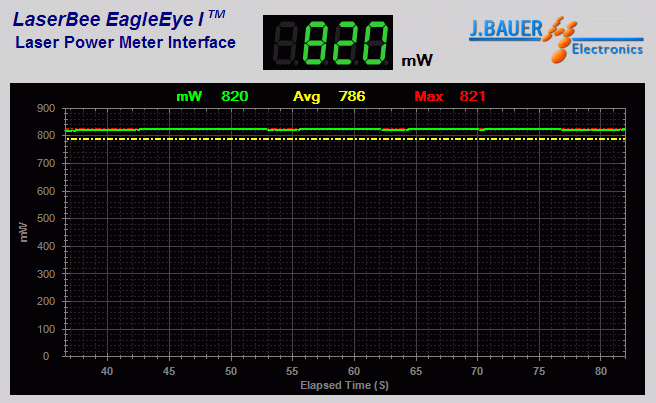The width and height of the screenshot is (656, 403).
Task: Click the 40 second mark on time axis
Action: [x=107, y=370]
